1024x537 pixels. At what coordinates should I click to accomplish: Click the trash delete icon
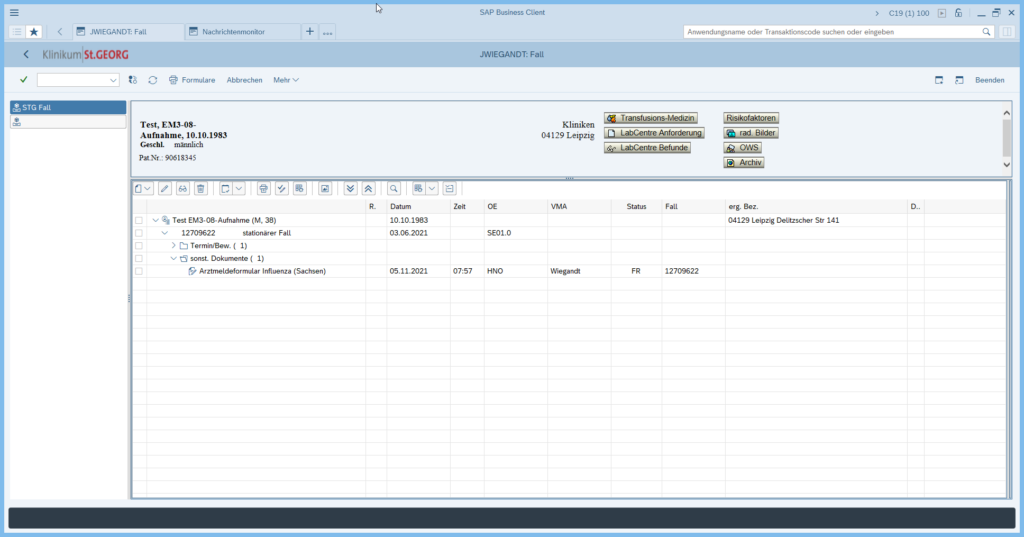click(201, 188)
